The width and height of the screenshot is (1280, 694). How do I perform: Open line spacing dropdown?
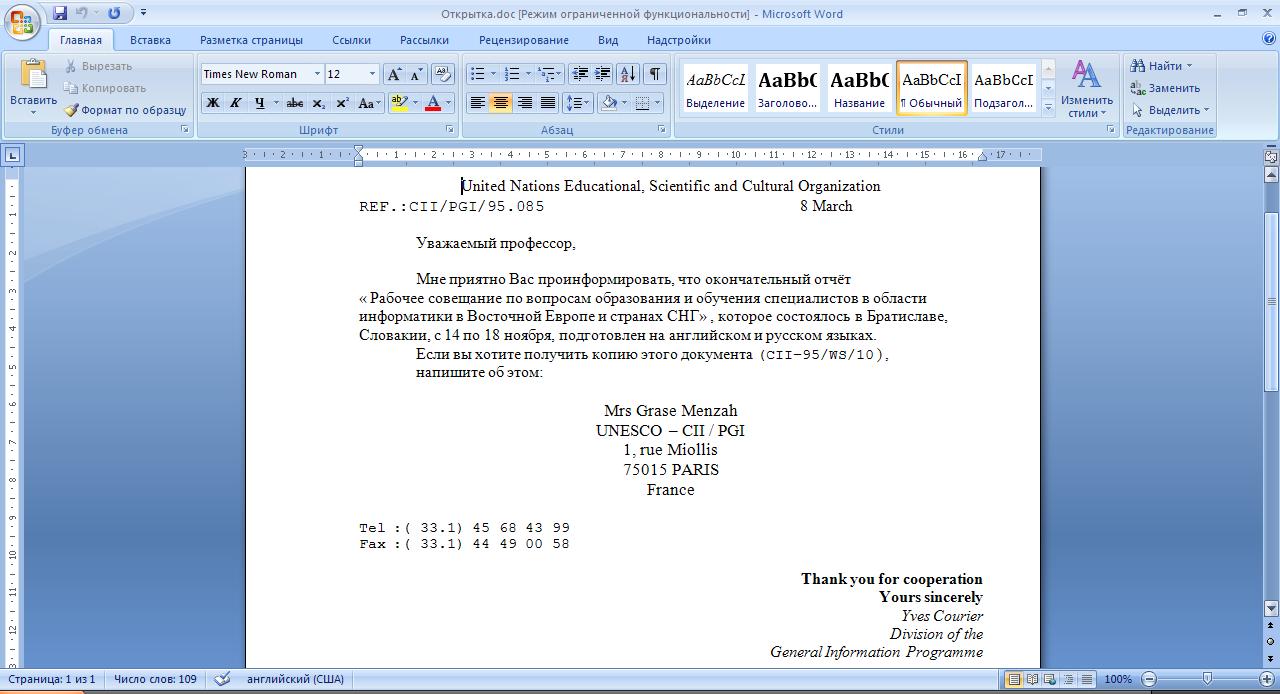click(x=577, y=103)
